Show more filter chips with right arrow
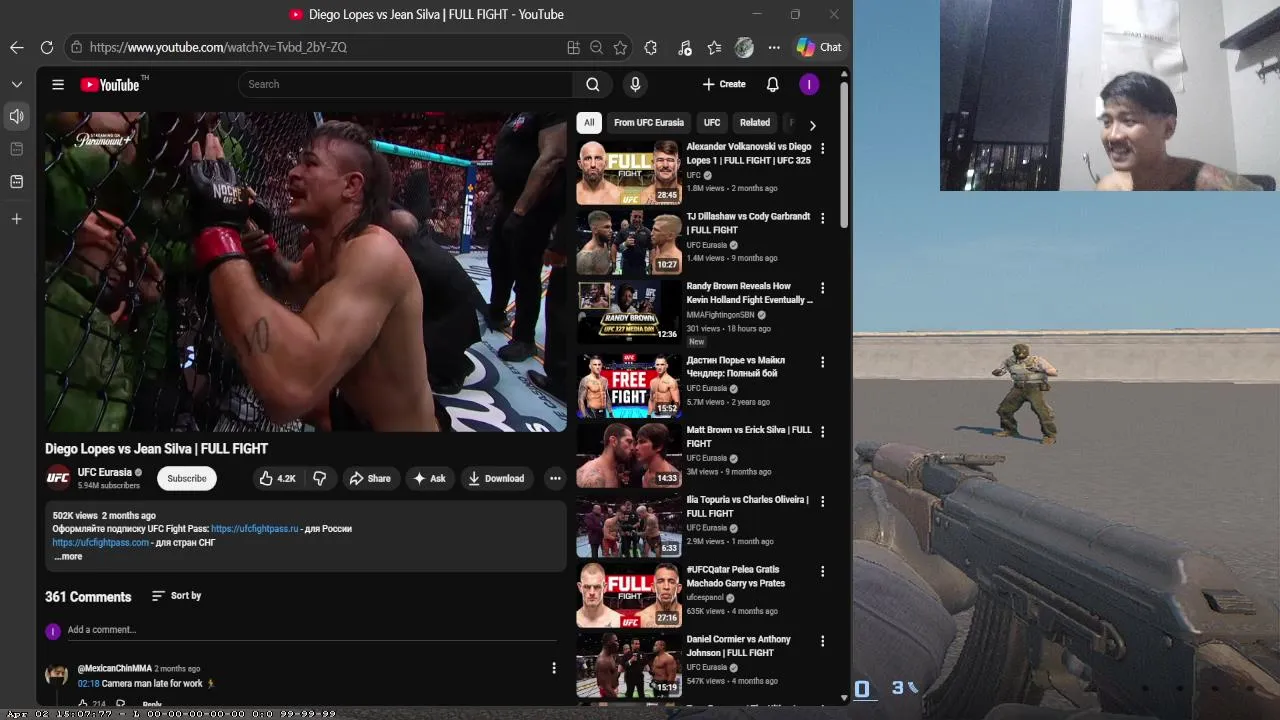Image resolution: width=1280 pixels, height=720 pixels. click(812, 125)
